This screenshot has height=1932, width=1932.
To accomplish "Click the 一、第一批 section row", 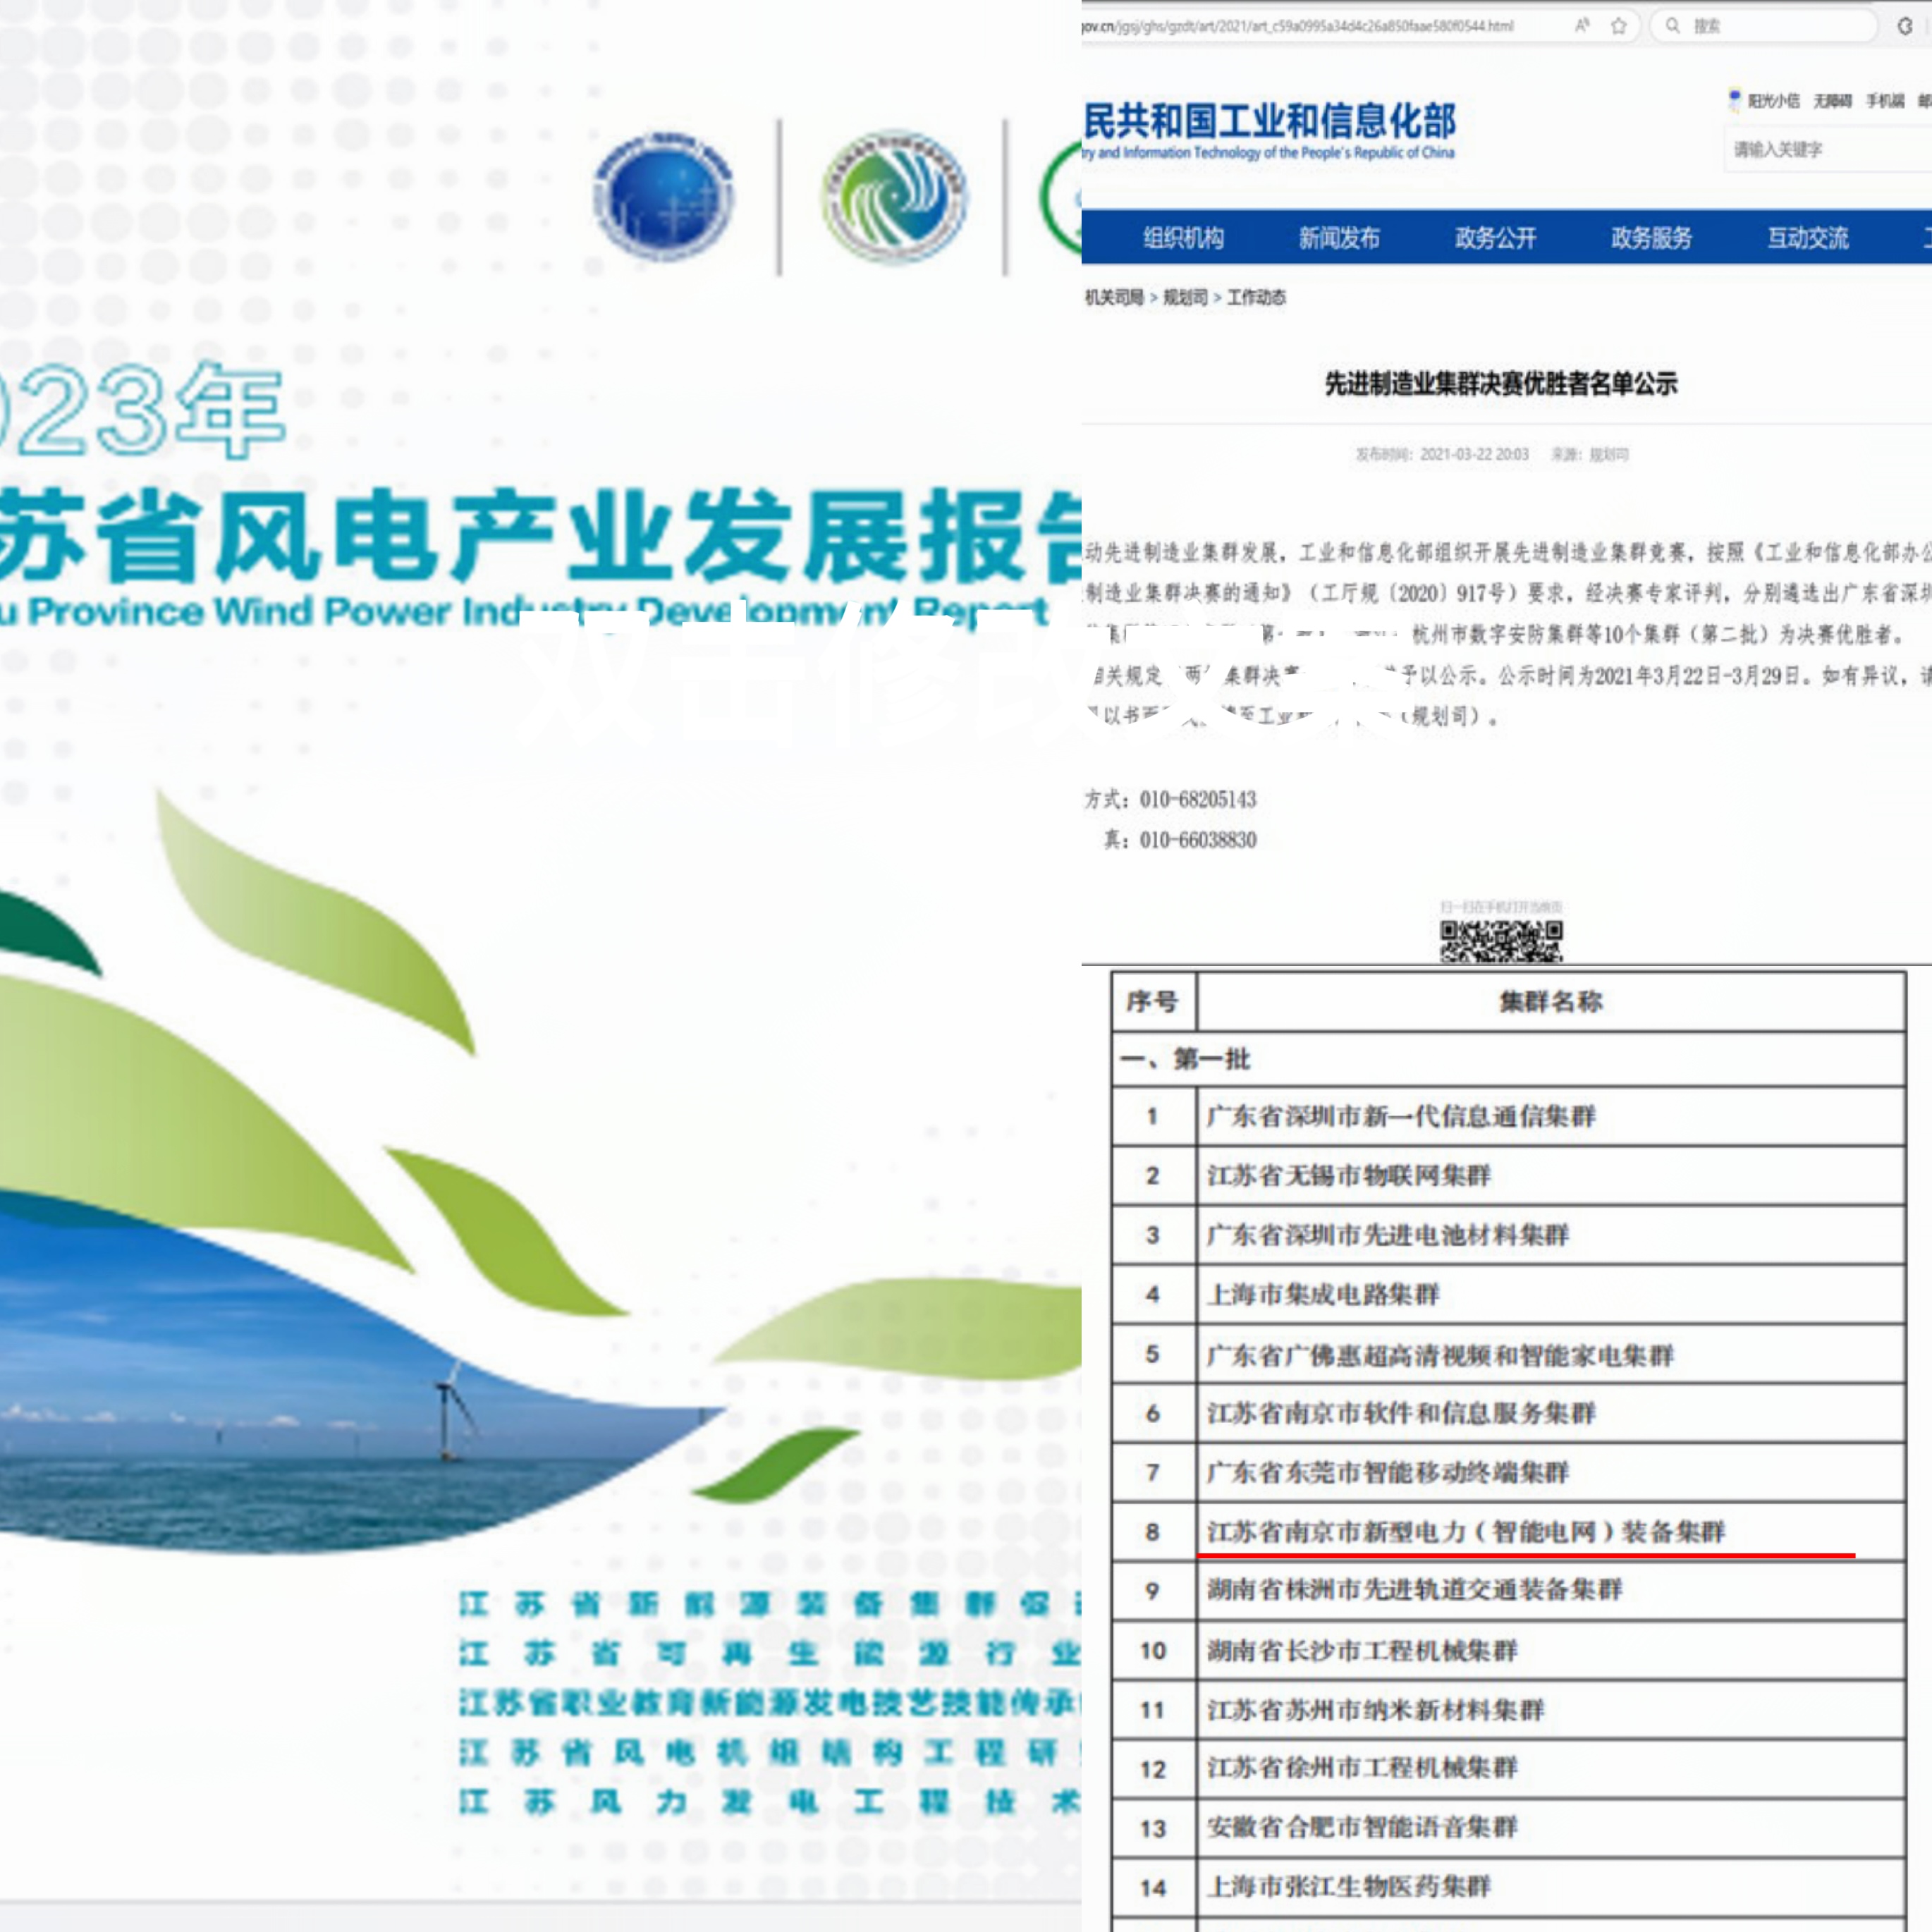I will click(x=1508, y=1059).
